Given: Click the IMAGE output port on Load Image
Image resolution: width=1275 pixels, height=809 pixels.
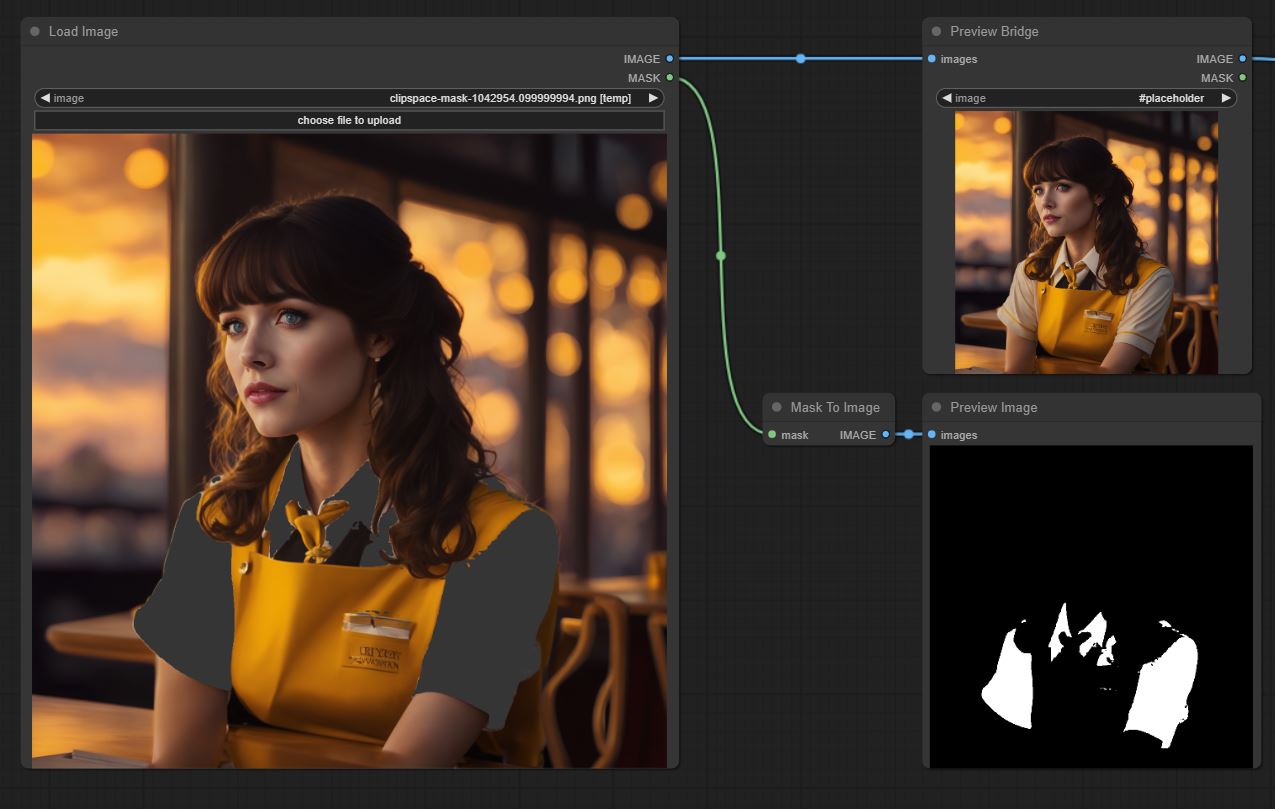Looking at the screenshot, I should pos(670,59).
